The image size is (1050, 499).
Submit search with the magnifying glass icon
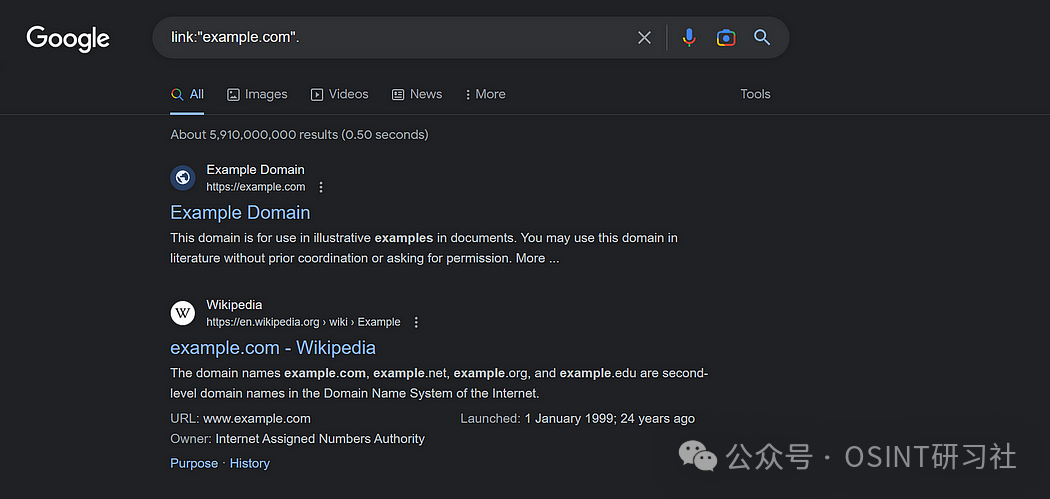point(762,38)
